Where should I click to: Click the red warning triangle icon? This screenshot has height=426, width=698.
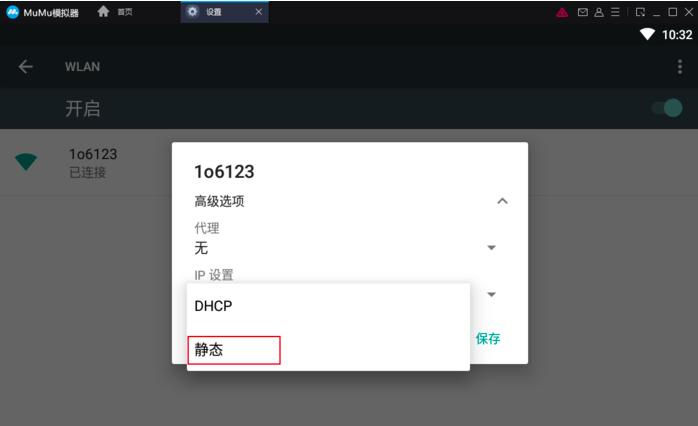(562, 12)
